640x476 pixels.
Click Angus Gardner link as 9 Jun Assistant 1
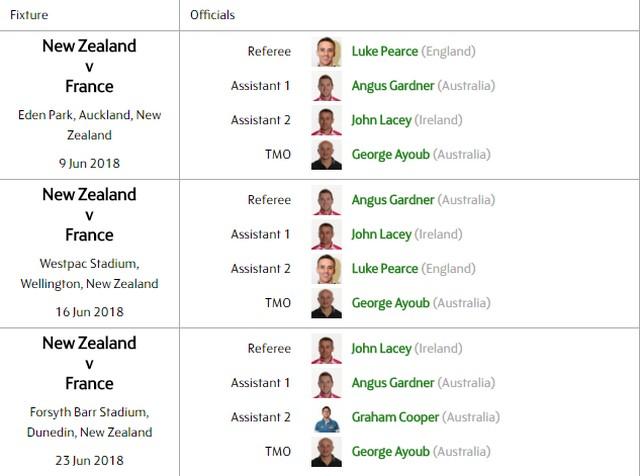[393, 86]
